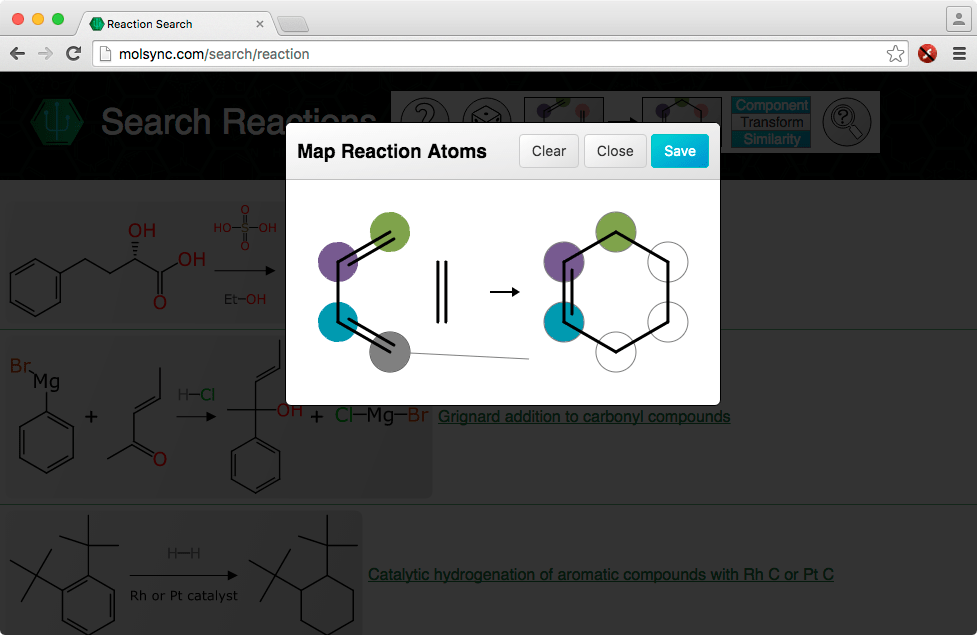Open Grignard addition to carbonyl compounds link
The image size is (977, 635).
click(x=584, y=416)
